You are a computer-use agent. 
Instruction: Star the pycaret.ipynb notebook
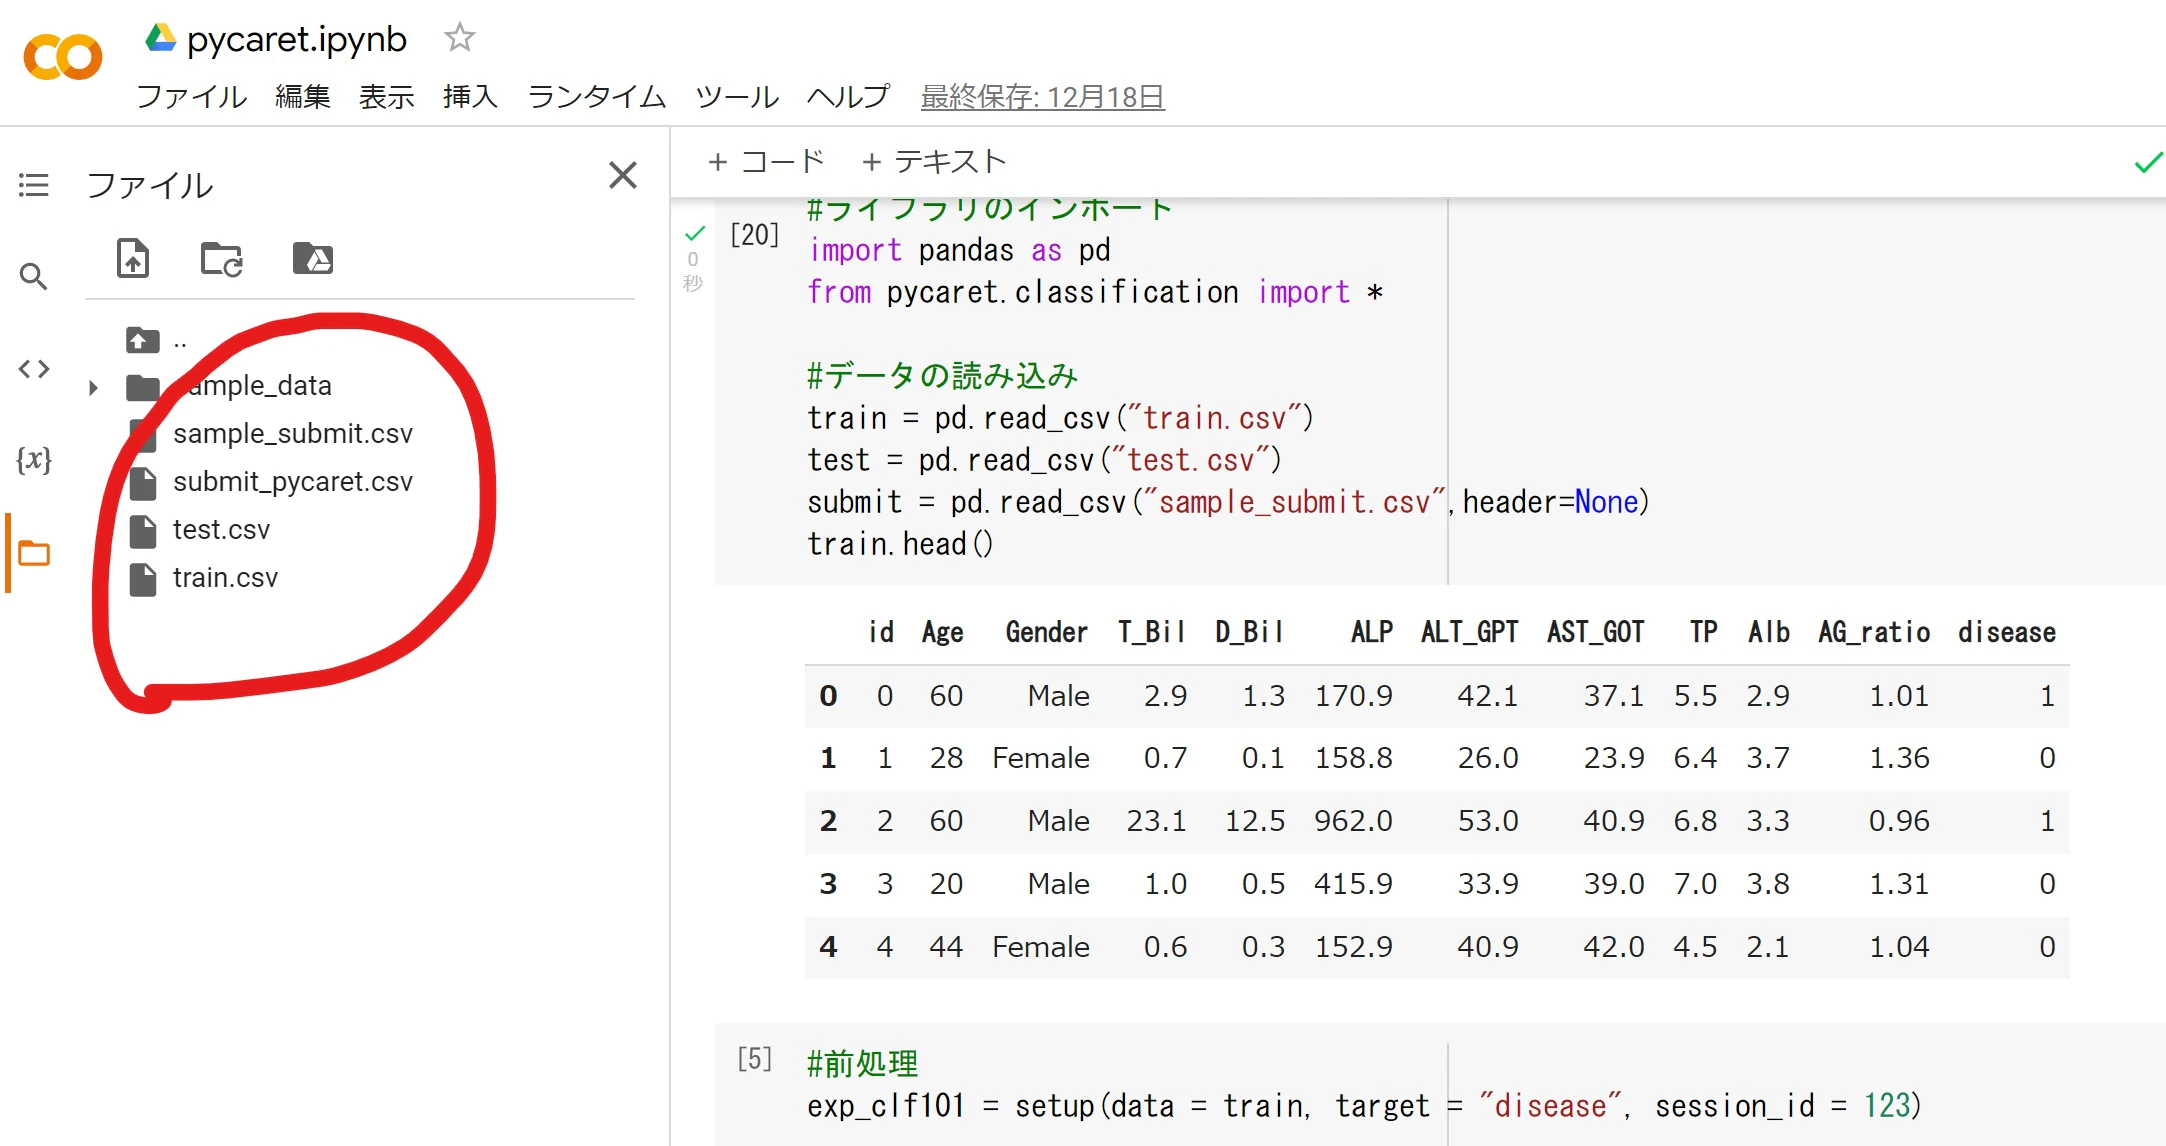point(459,38)
